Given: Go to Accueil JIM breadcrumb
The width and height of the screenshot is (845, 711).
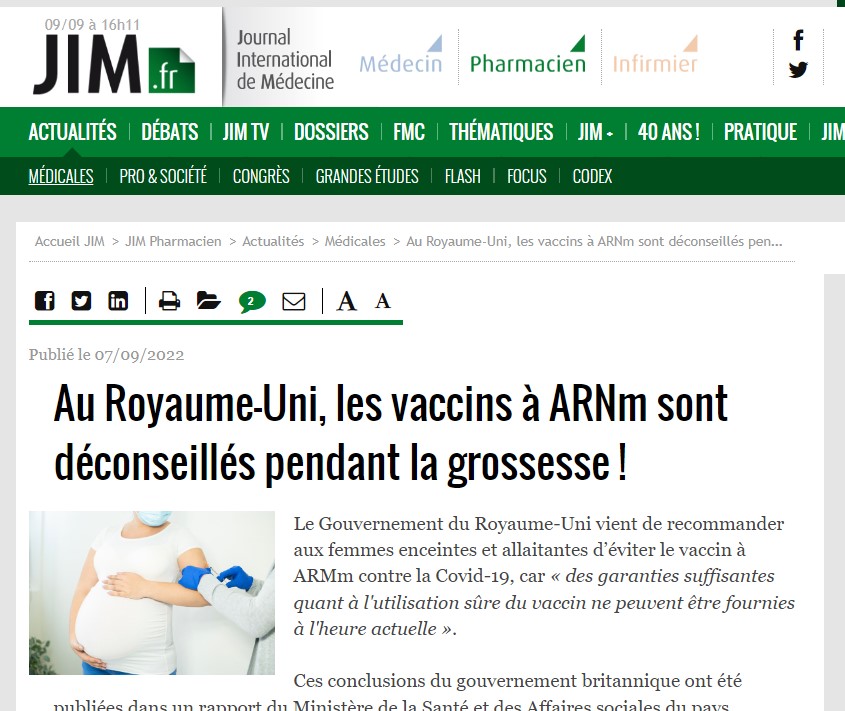Looking at the screenshot, I should point(70,241).
